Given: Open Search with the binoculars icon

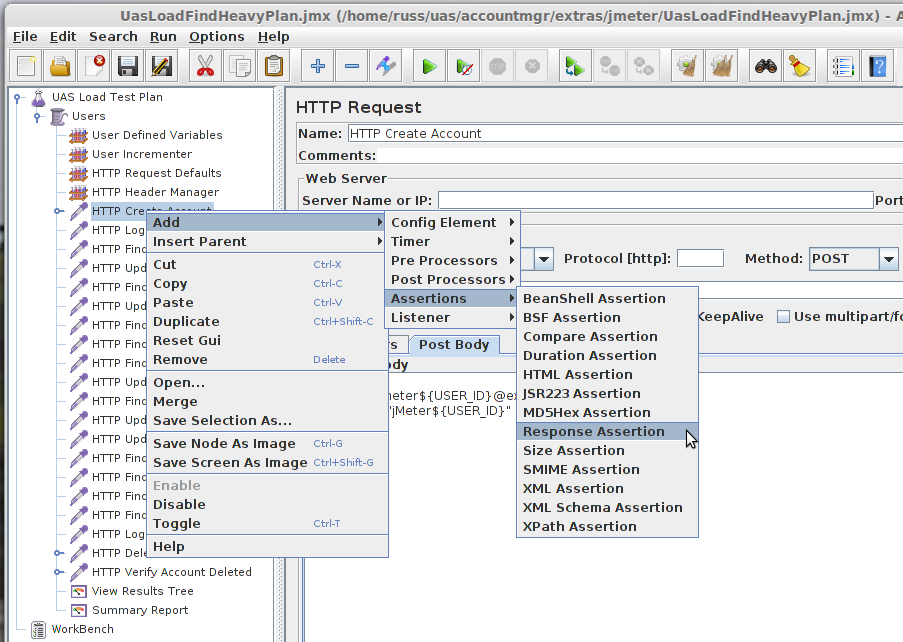Looking at the screenshot, I should click(765, 66).
